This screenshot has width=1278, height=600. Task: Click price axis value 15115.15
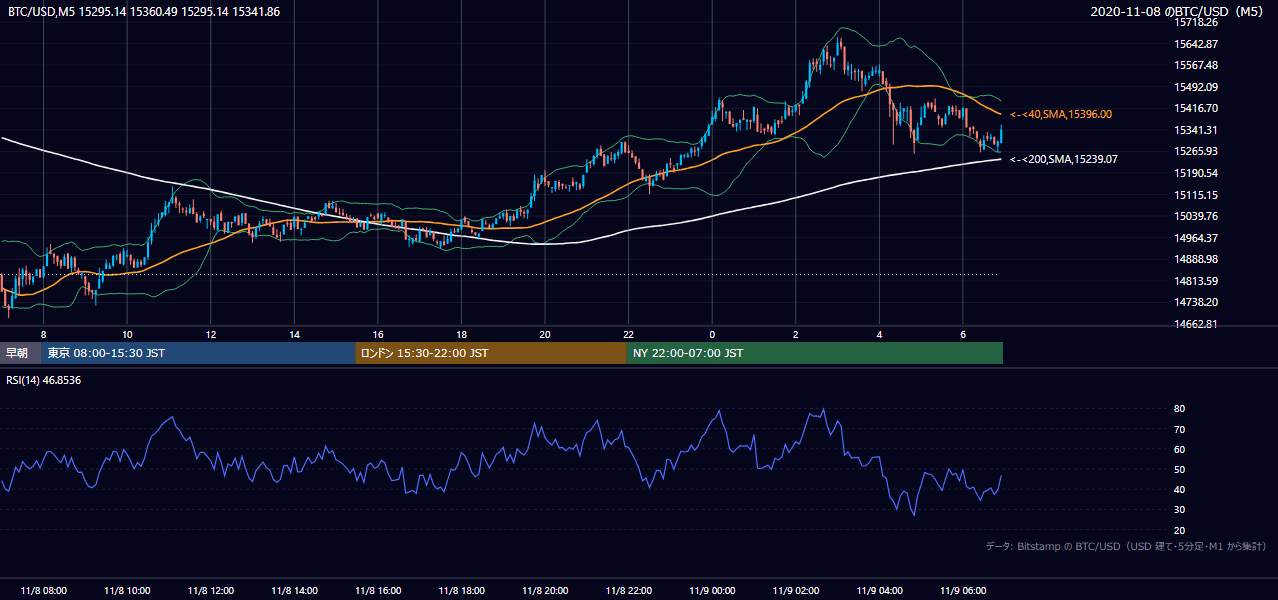[x=1196, y=195]
